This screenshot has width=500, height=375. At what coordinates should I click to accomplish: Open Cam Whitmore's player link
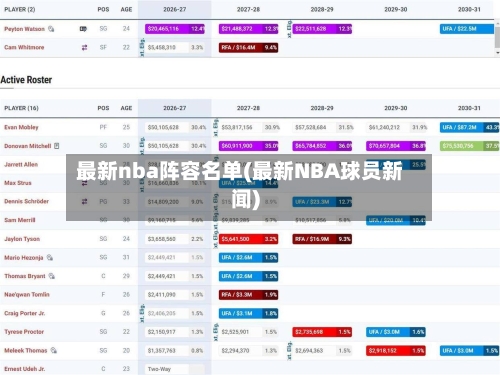point(24,47)
